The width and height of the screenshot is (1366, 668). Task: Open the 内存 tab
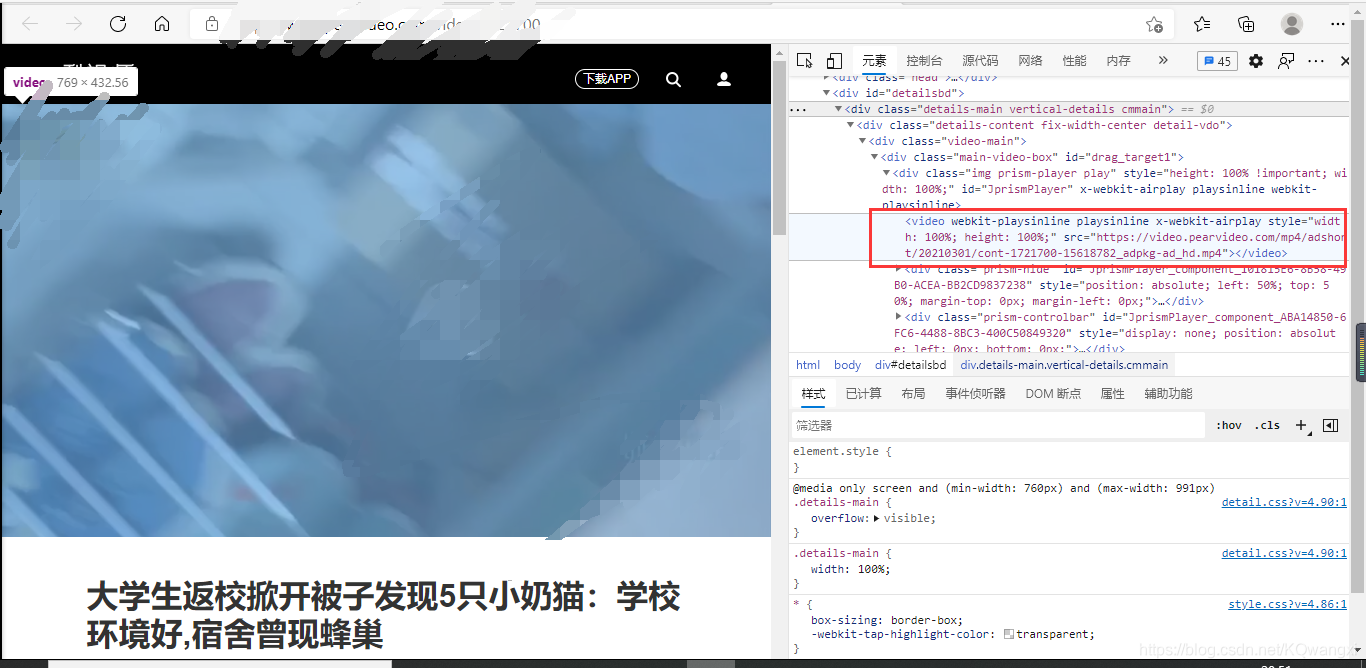click(1118, 61)
